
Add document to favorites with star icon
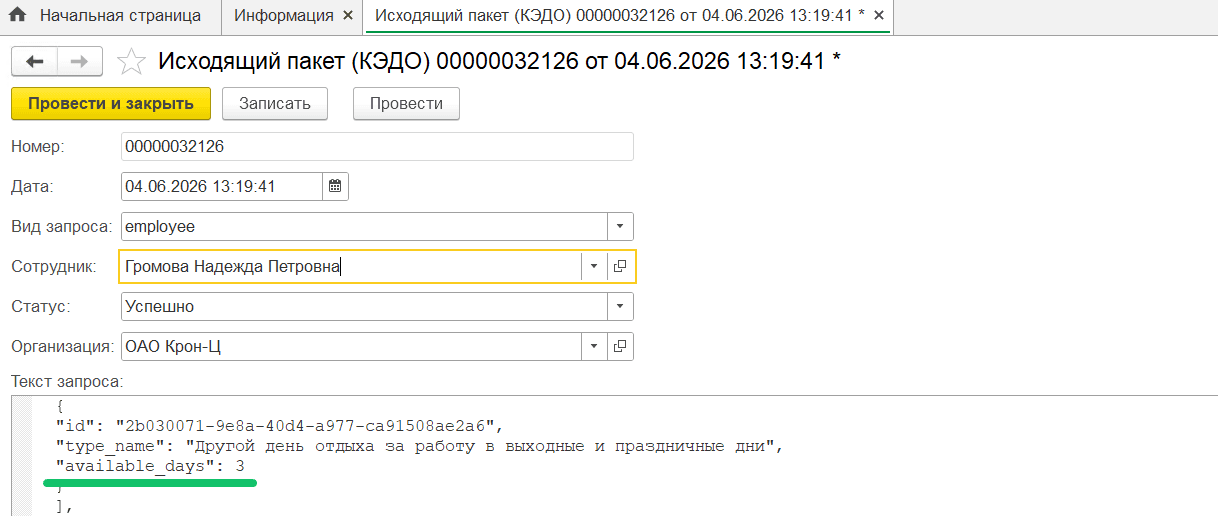click(x=131, y=62)
